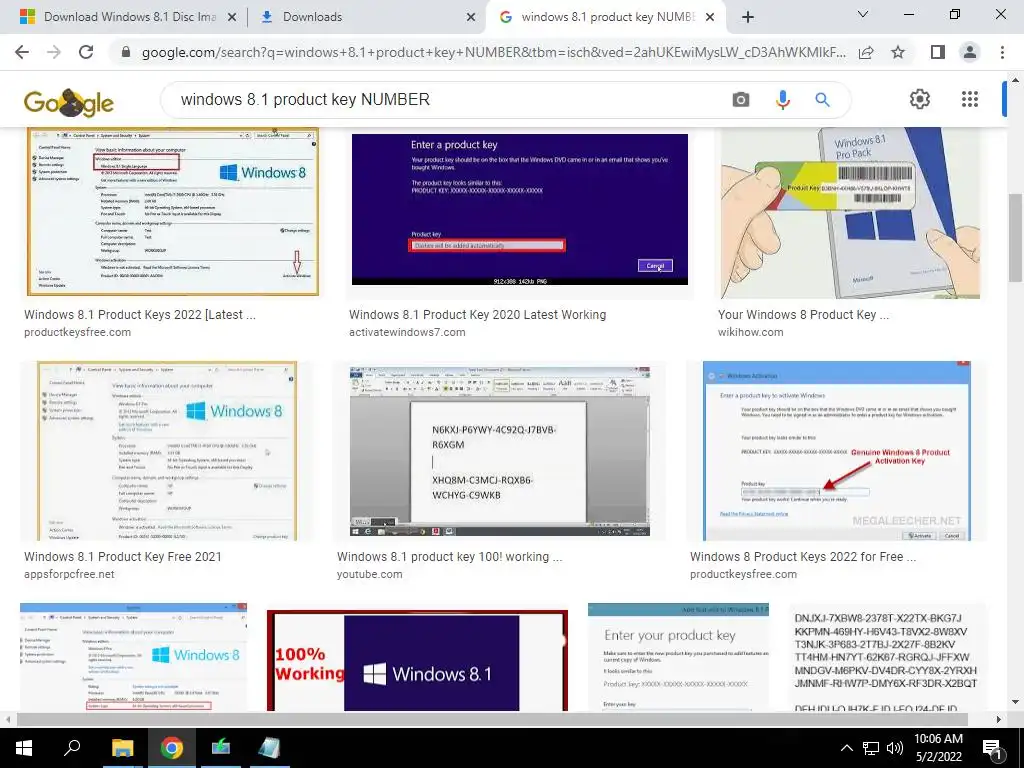Screen dimensions: 1024x768
Task: Show hidden system tray icons
Action: pyautogui.click(x=846, y=748)
